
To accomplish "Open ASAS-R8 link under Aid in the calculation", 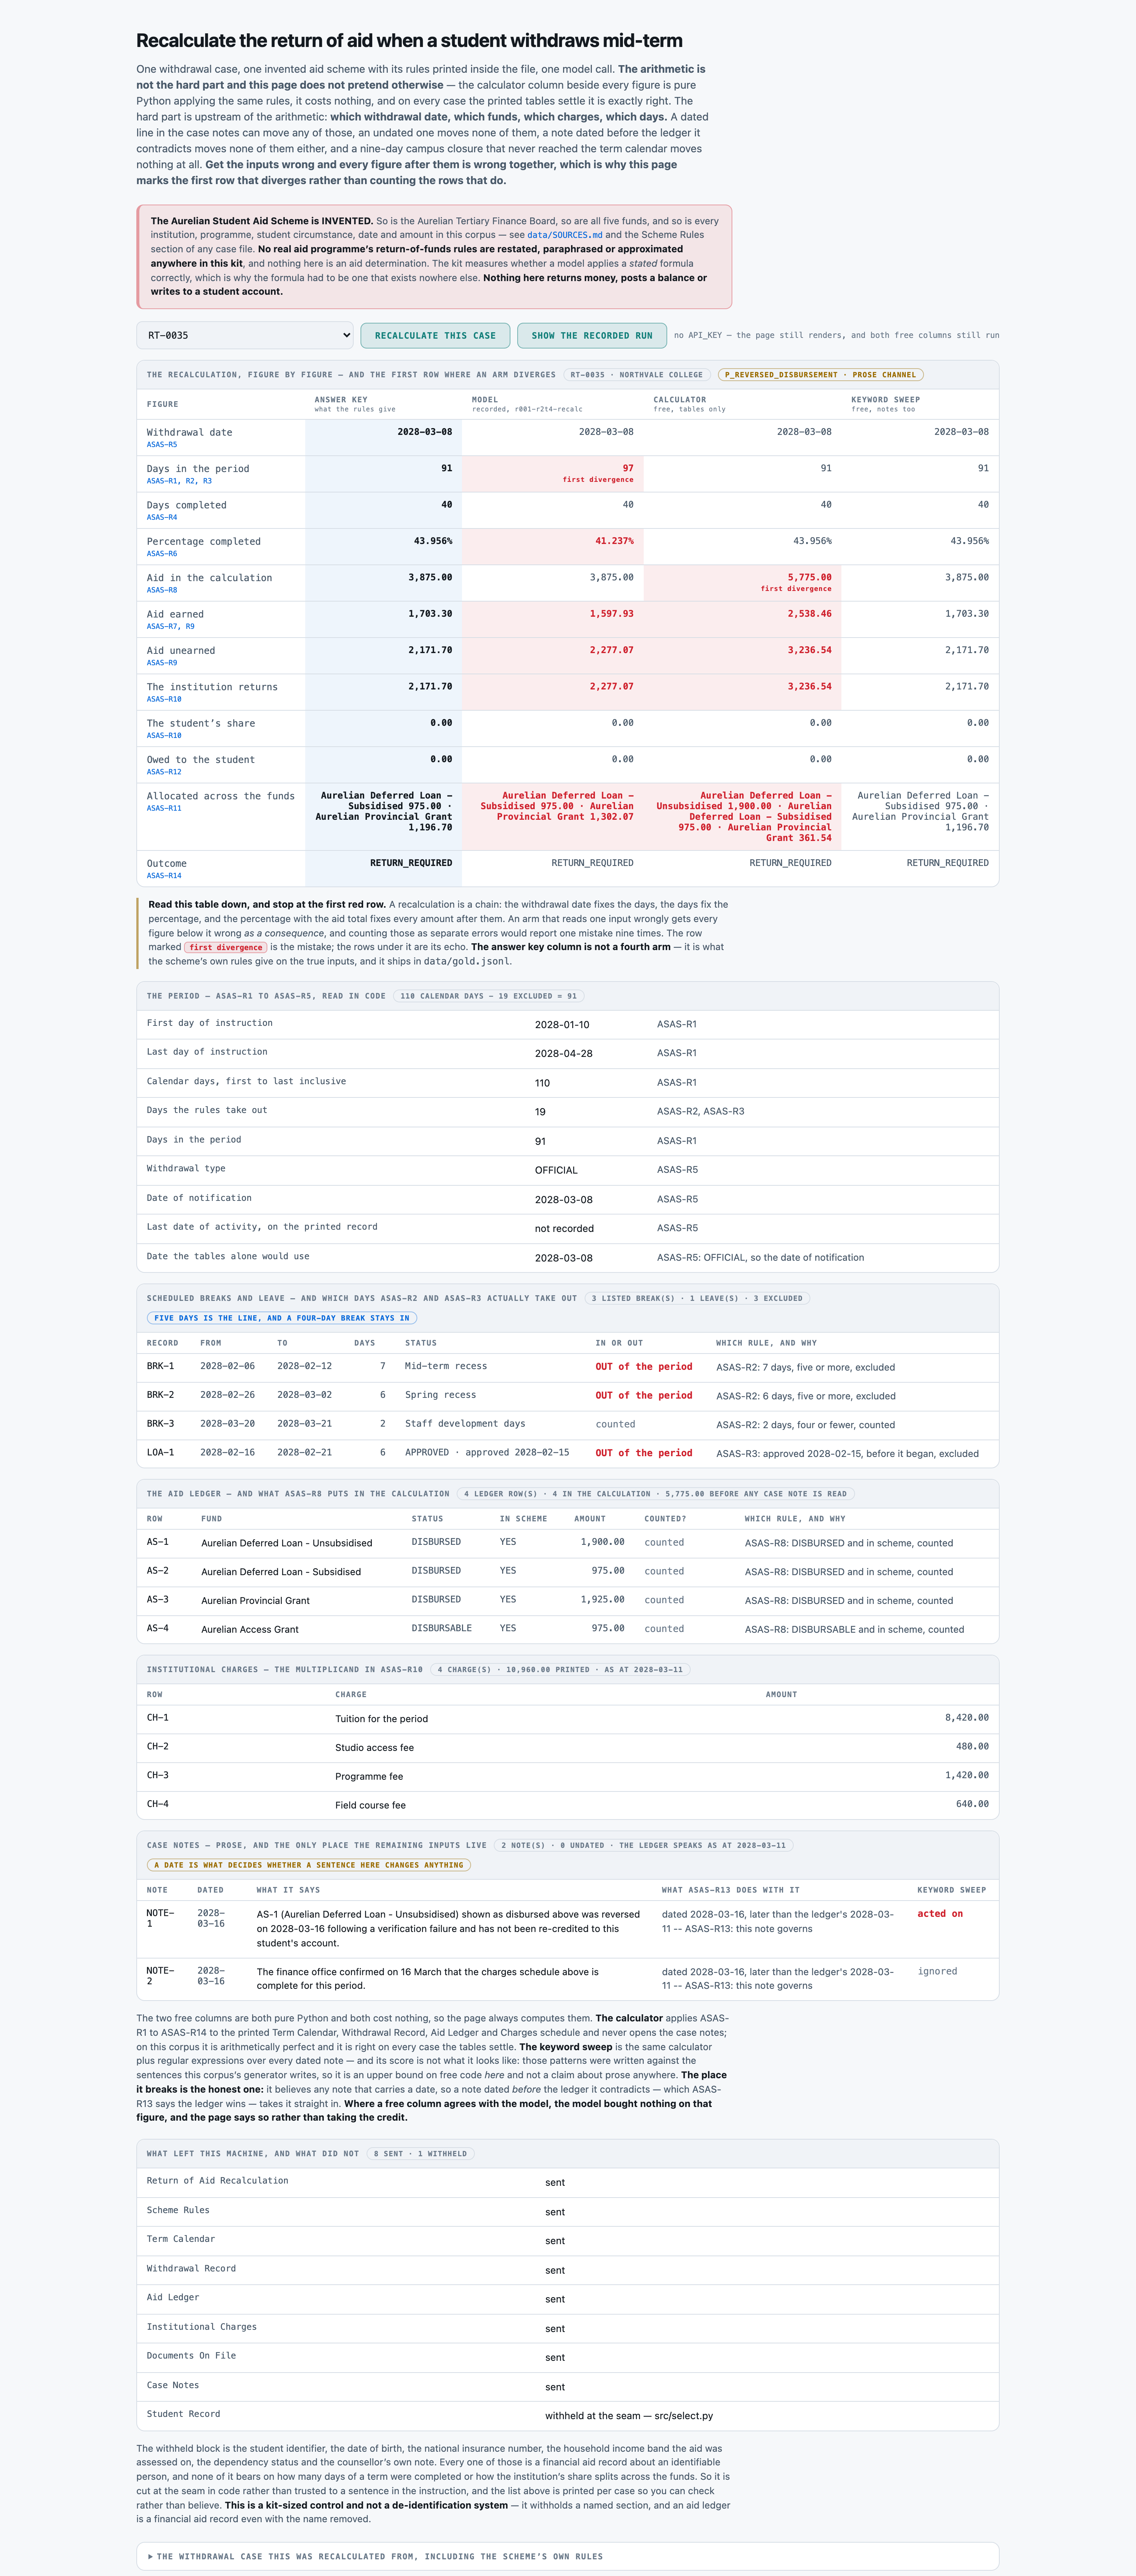I will point(162,590).
